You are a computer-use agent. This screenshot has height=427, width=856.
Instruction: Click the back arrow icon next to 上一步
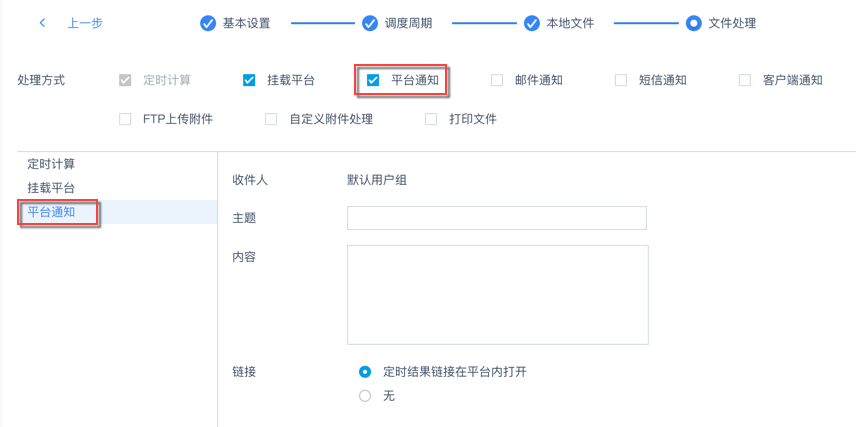[x=42, y=23]
